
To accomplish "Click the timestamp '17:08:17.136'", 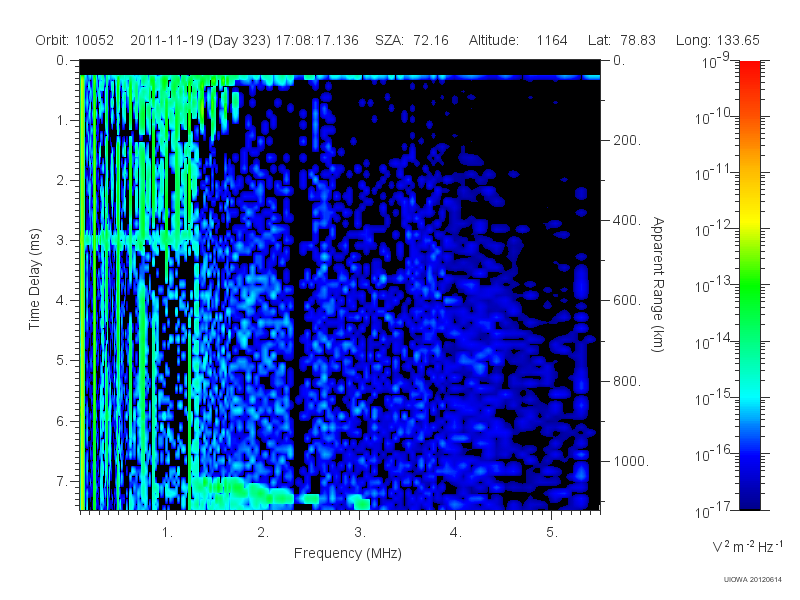I will click(x=317, y=40).
